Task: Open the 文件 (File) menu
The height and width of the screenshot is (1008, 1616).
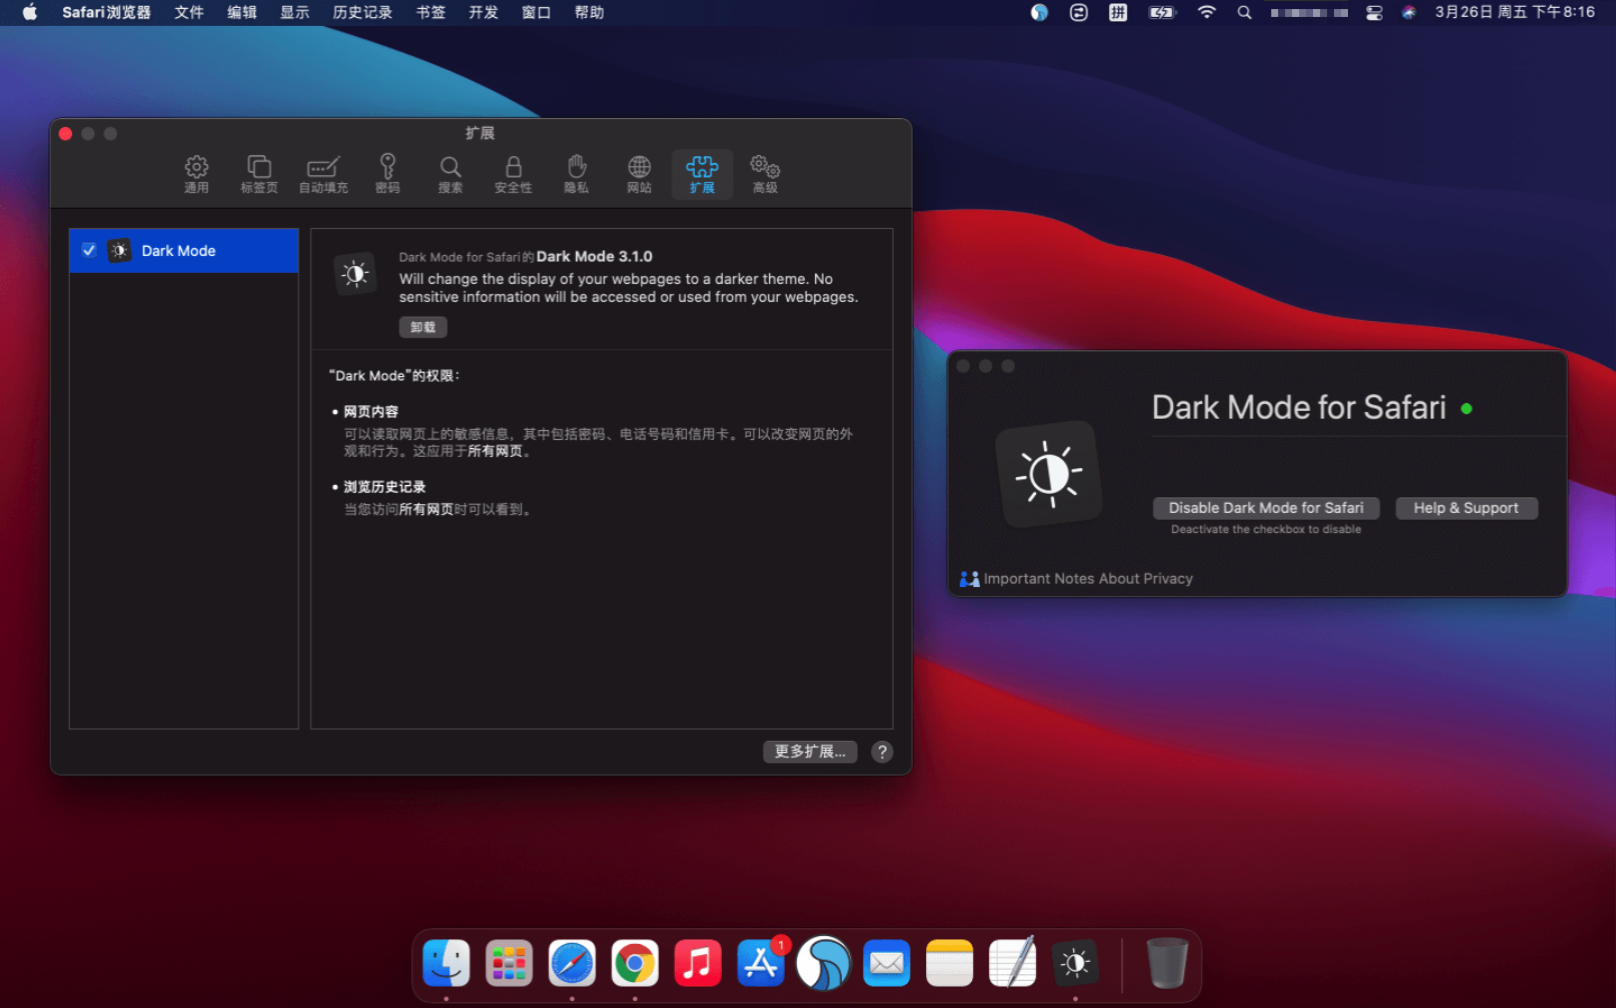Action: click(x=189, y=12)
